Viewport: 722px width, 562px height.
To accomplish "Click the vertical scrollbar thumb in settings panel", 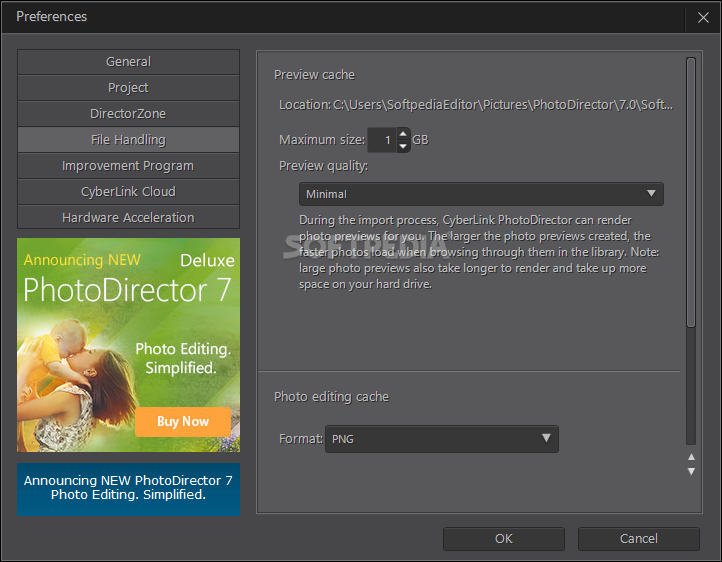I will pos(691,192).
